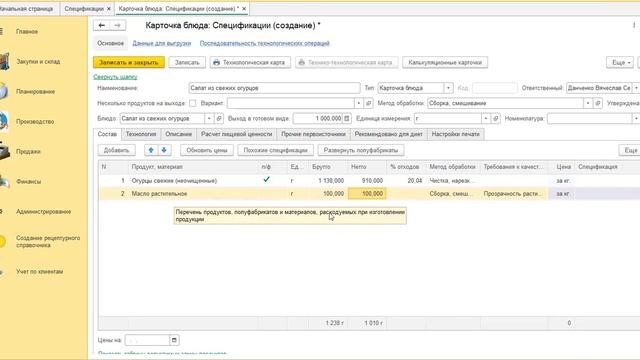Click Развернуть полуфабрикаты button
This screenshot has height=360, width=640.
click(361, 150)
